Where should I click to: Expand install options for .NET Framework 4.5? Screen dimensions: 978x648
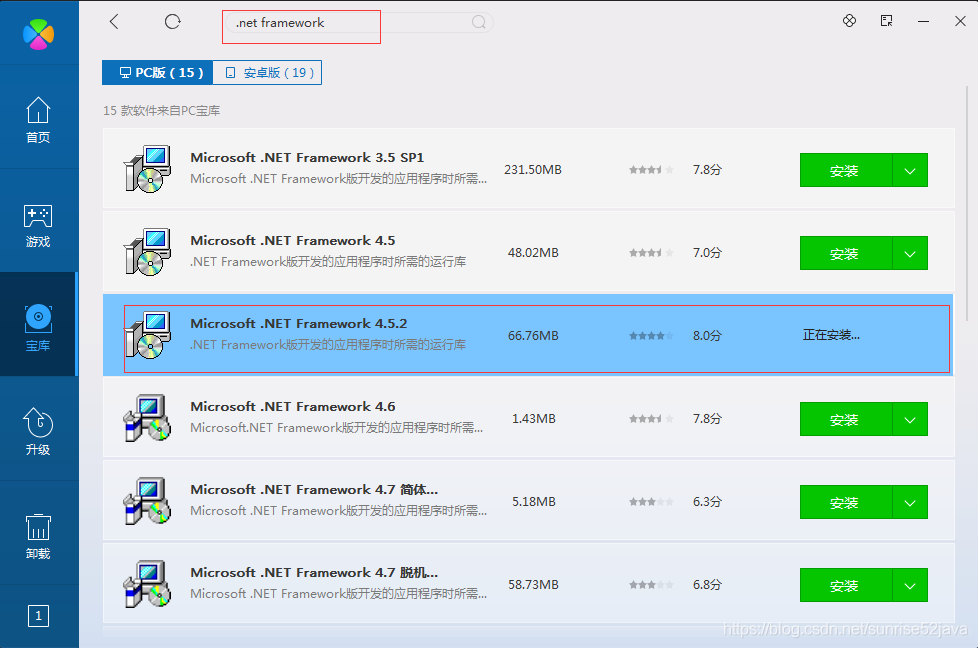click(x=910, y=253)
